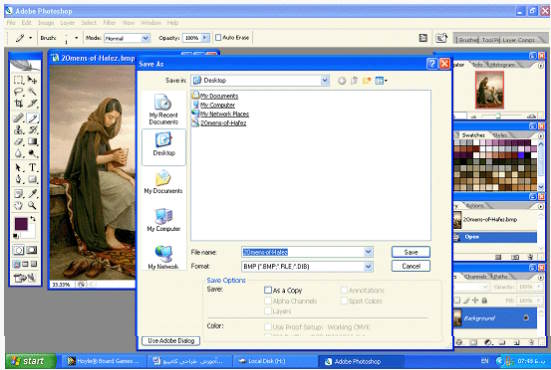Expand the Mode Normal dropdown
551x370 pixels.
[145, 38]
